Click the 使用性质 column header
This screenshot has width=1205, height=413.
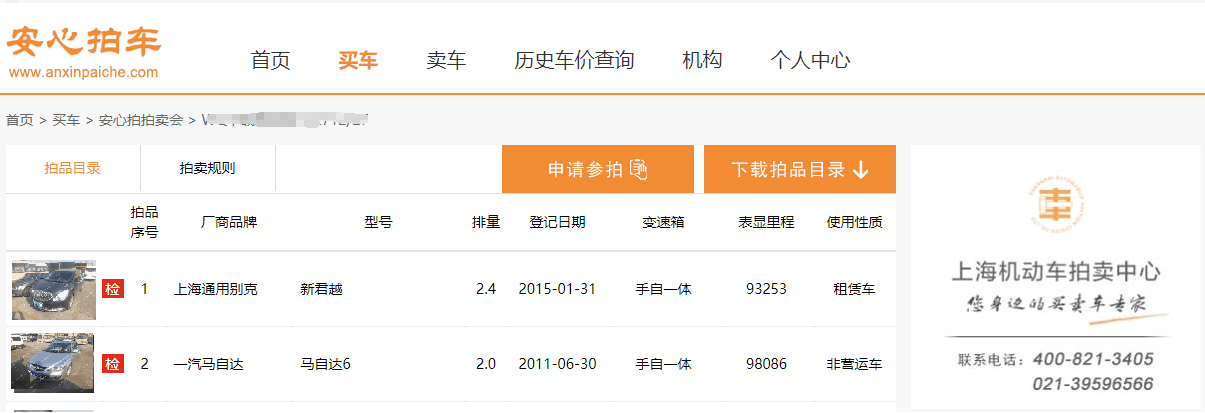click(855, 222)
